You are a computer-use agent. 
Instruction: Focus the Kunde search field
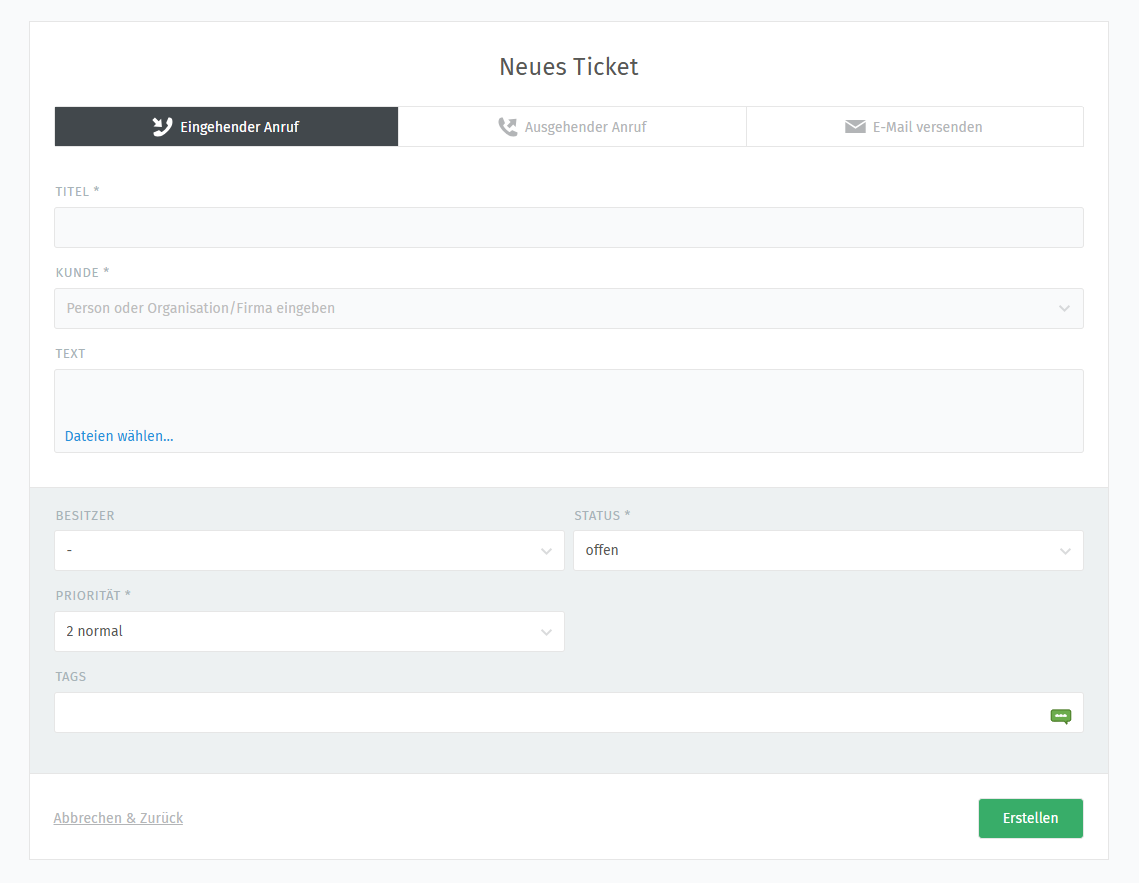coord(569,309)
